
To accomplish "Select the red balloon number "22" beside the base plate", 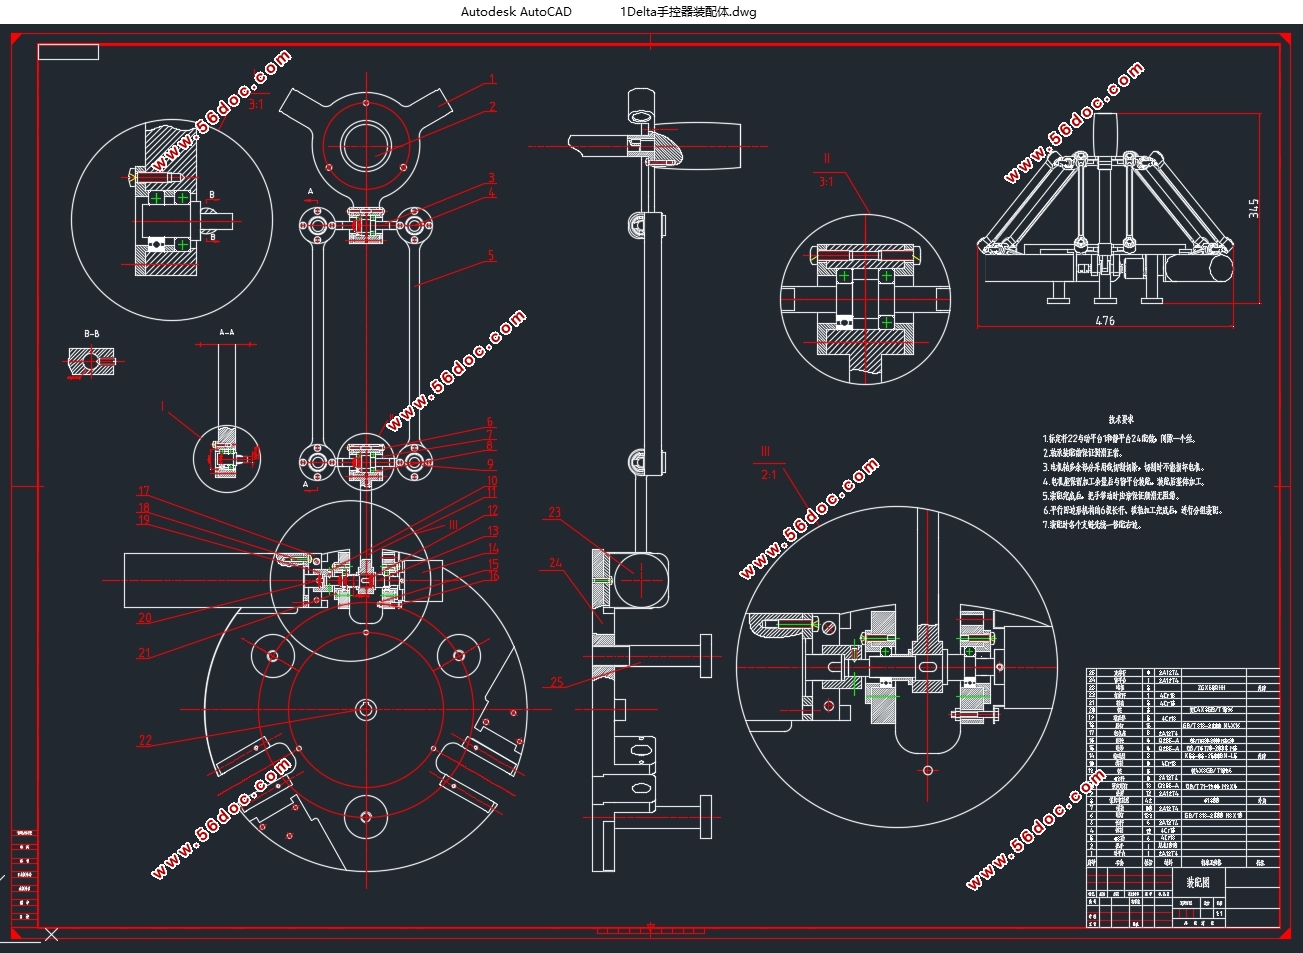I will pyautogui.click(x=146, y=740).
